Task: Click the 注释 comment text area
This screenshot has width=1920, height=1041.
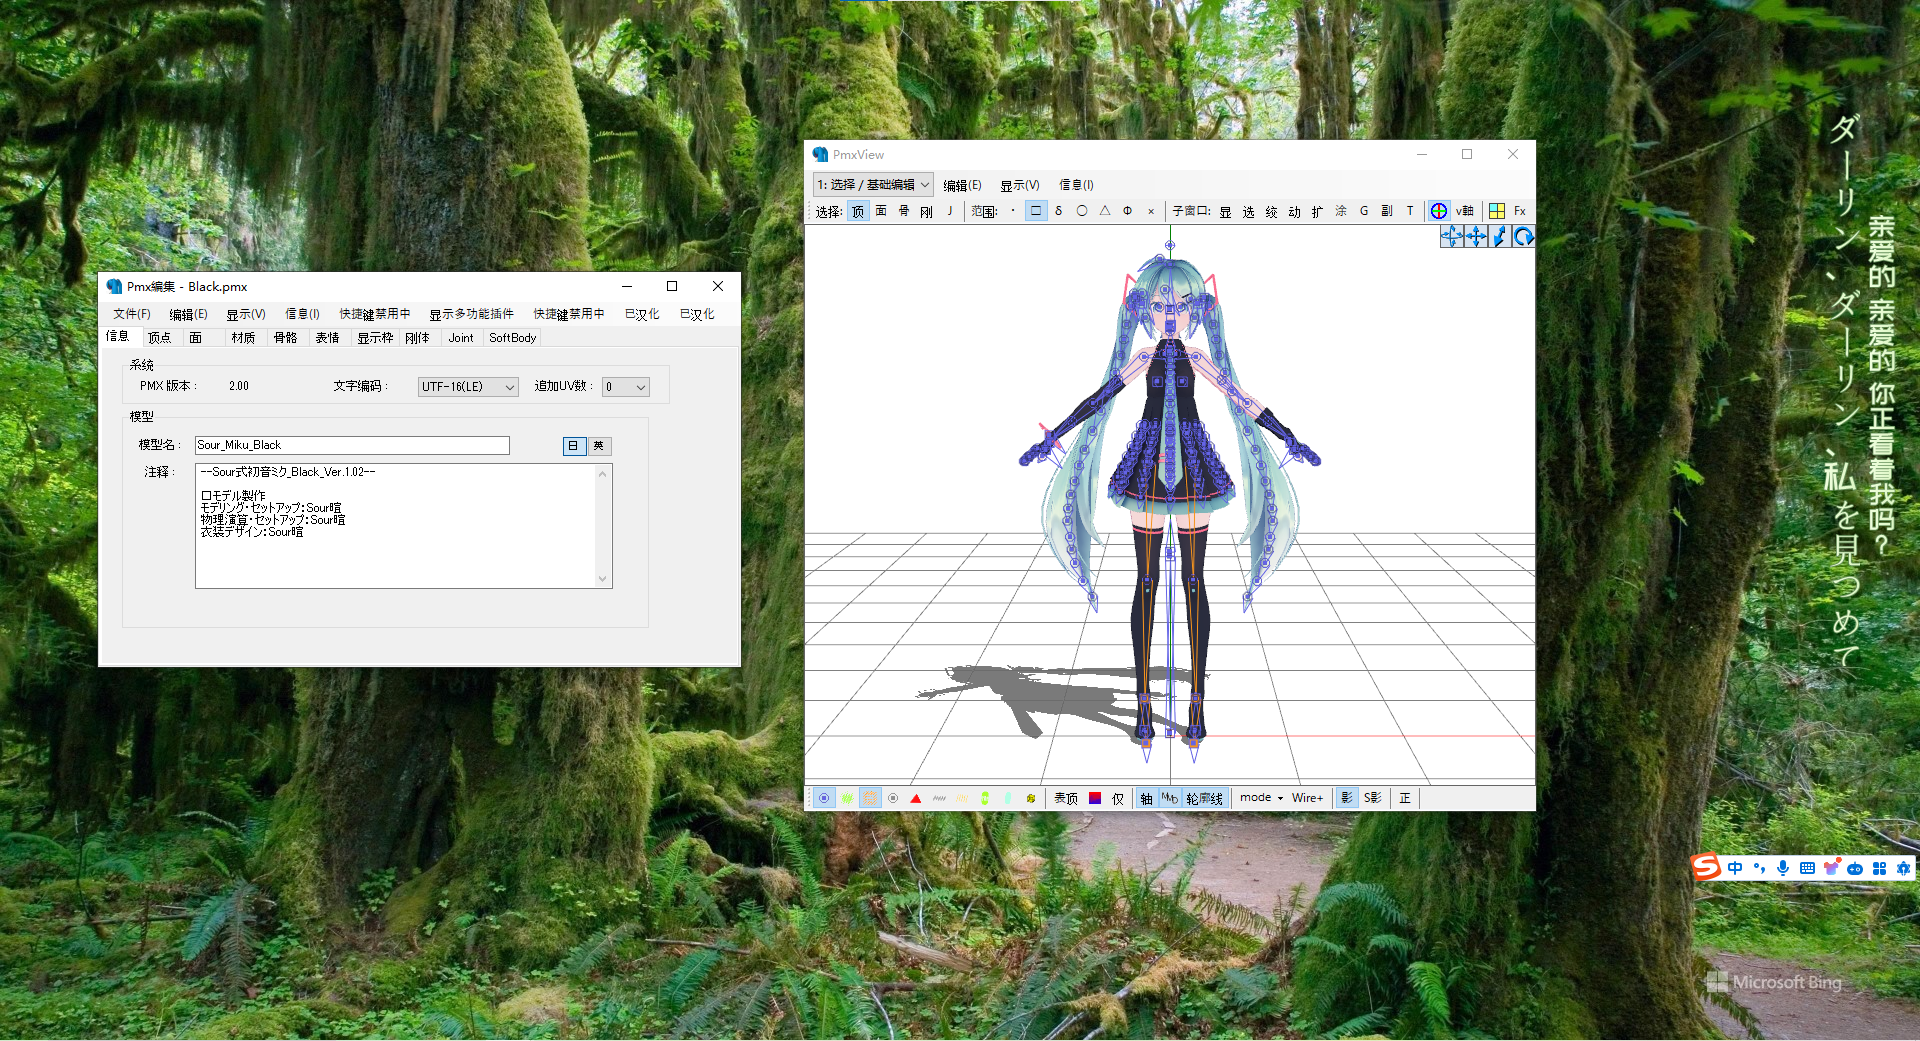Action: (403, 526)
